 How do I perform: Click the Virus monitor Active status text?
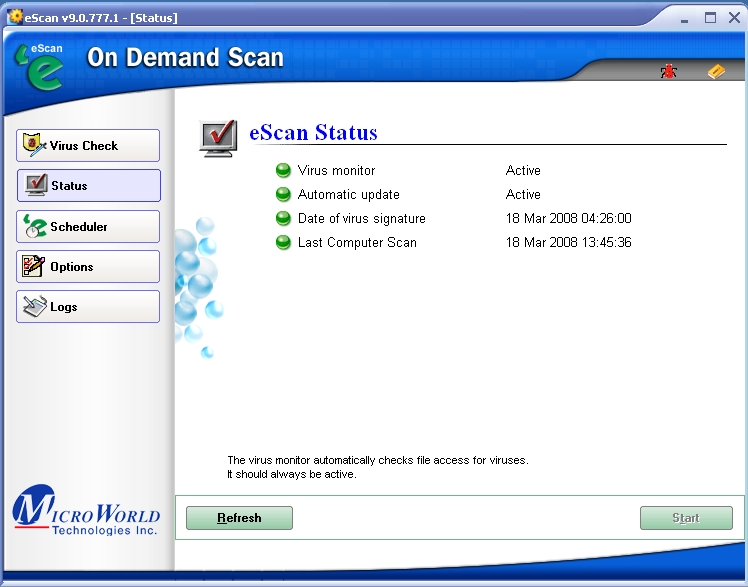click(x=523, y=171)
